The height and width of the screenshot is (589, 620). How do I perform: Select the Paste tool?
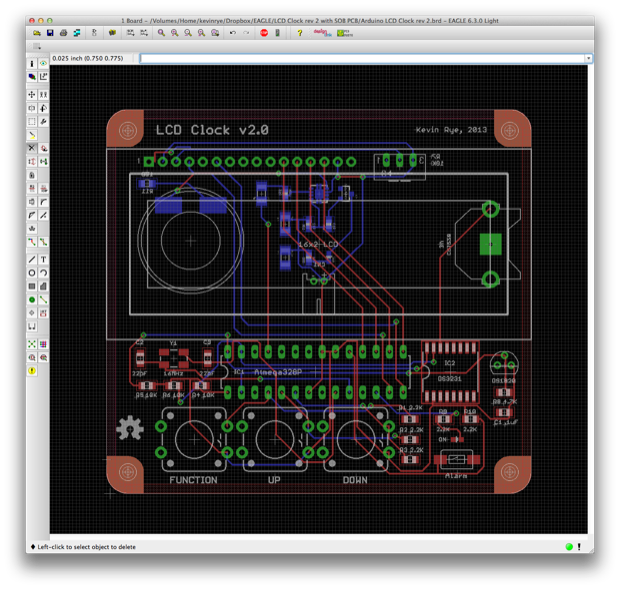click(x=32, y=135)
